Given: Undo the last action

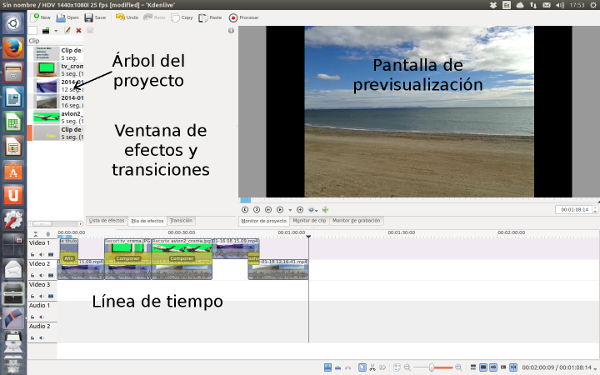Looking at the screenshot, I should tap(127, 18).
